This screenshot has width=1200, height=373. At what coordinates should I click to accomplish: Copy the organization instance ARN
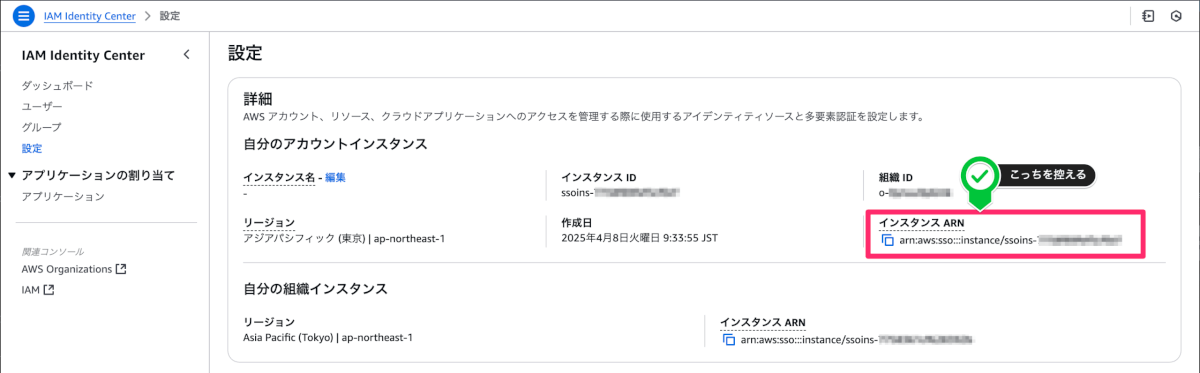pyautogui.click(x=728, y=340)
